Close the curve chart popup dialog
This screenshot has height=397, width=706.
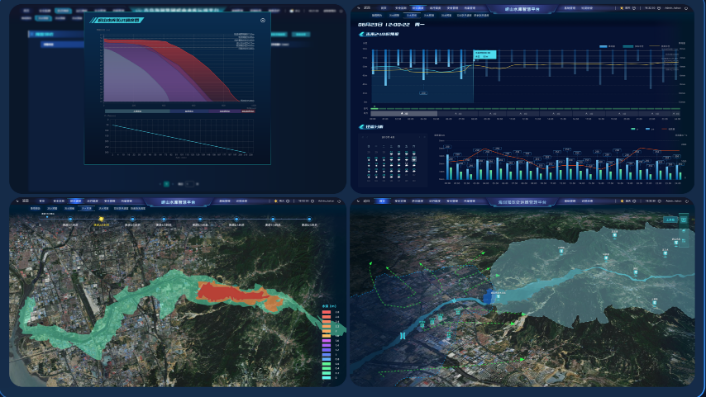coord(262,20)
